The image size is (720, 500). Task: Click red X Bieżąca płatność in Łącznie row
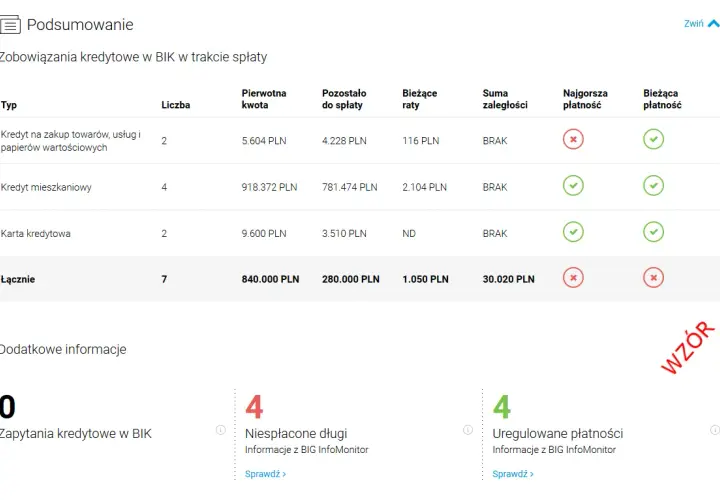click(653, 278)
